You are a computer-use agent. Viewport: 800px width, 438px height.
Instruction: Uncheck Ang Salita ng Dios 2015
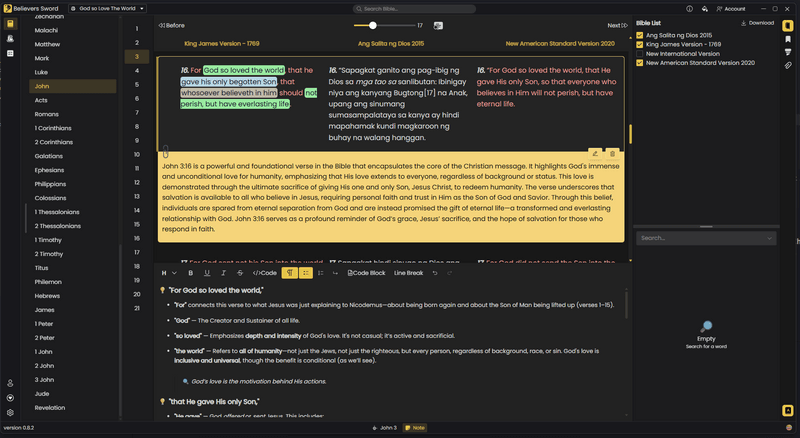[639, 35]
